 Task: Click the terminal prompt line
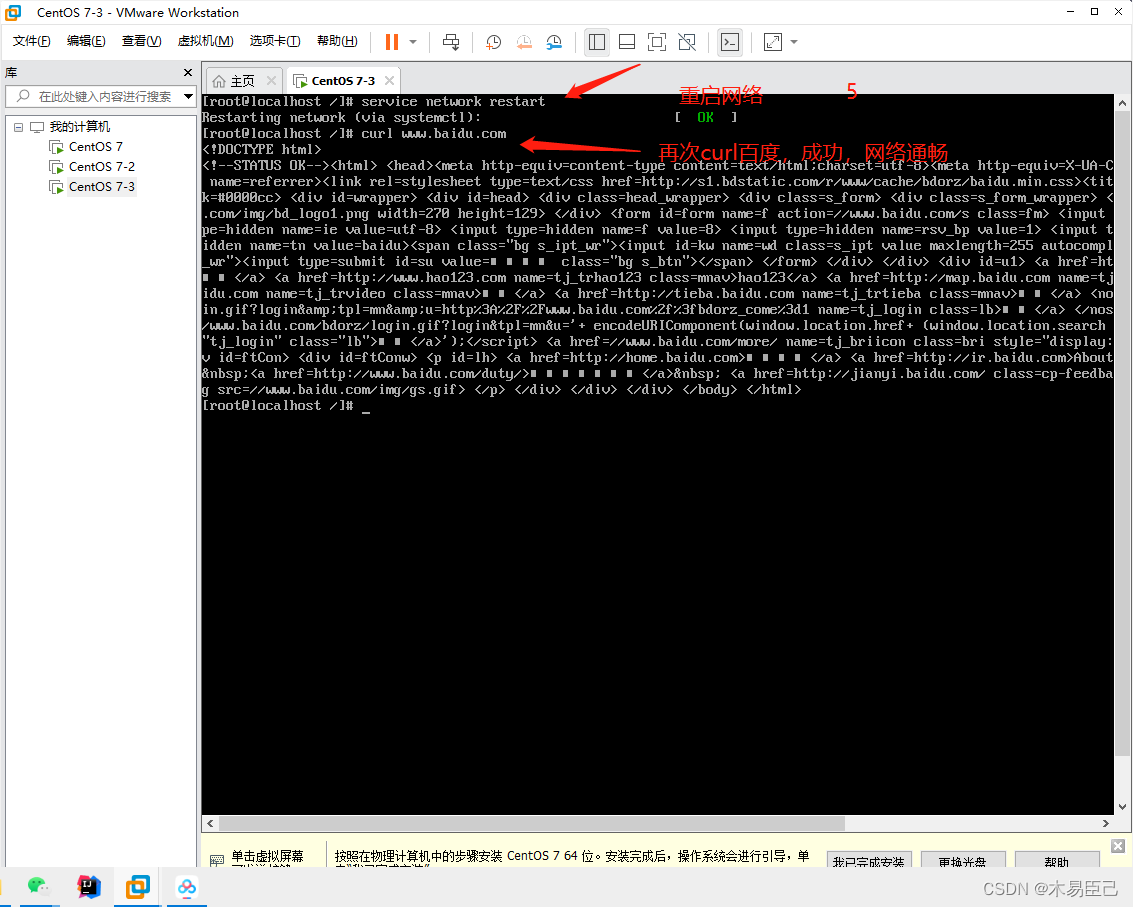pos(286,406)
